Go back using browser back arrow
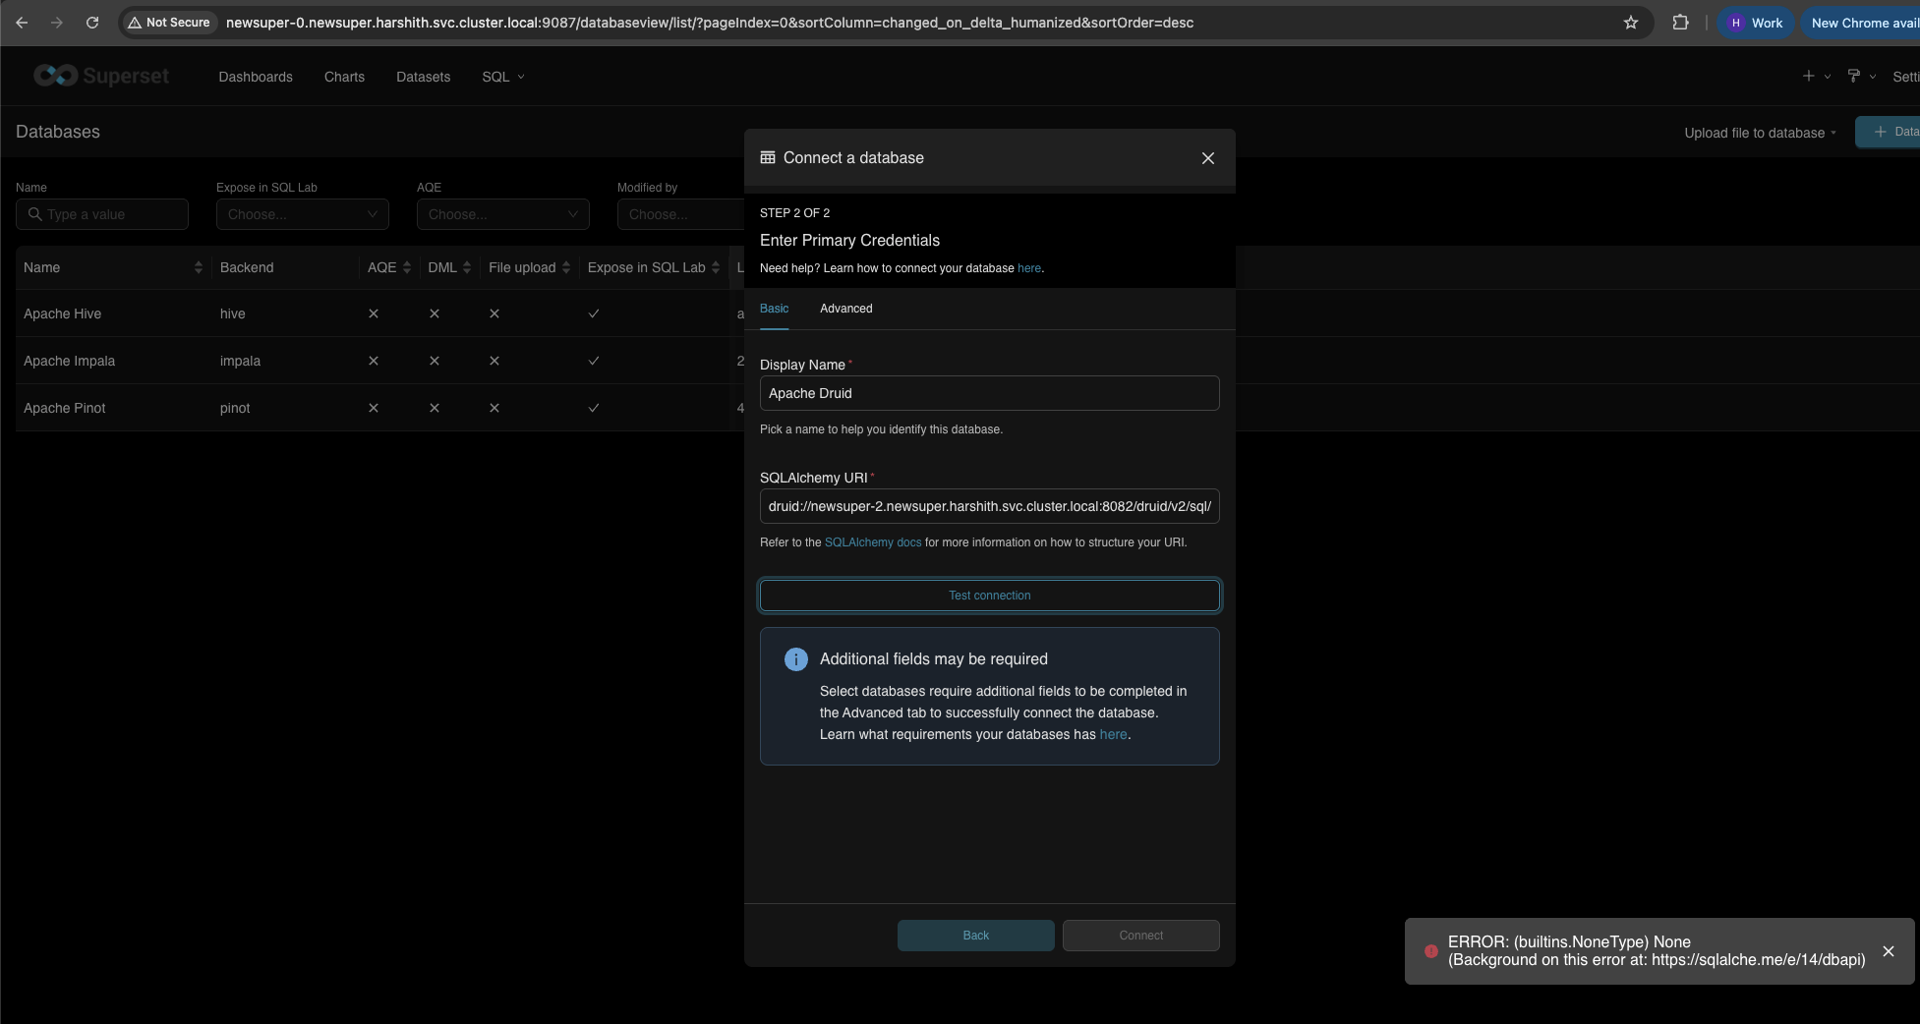 tap(22, 22)
